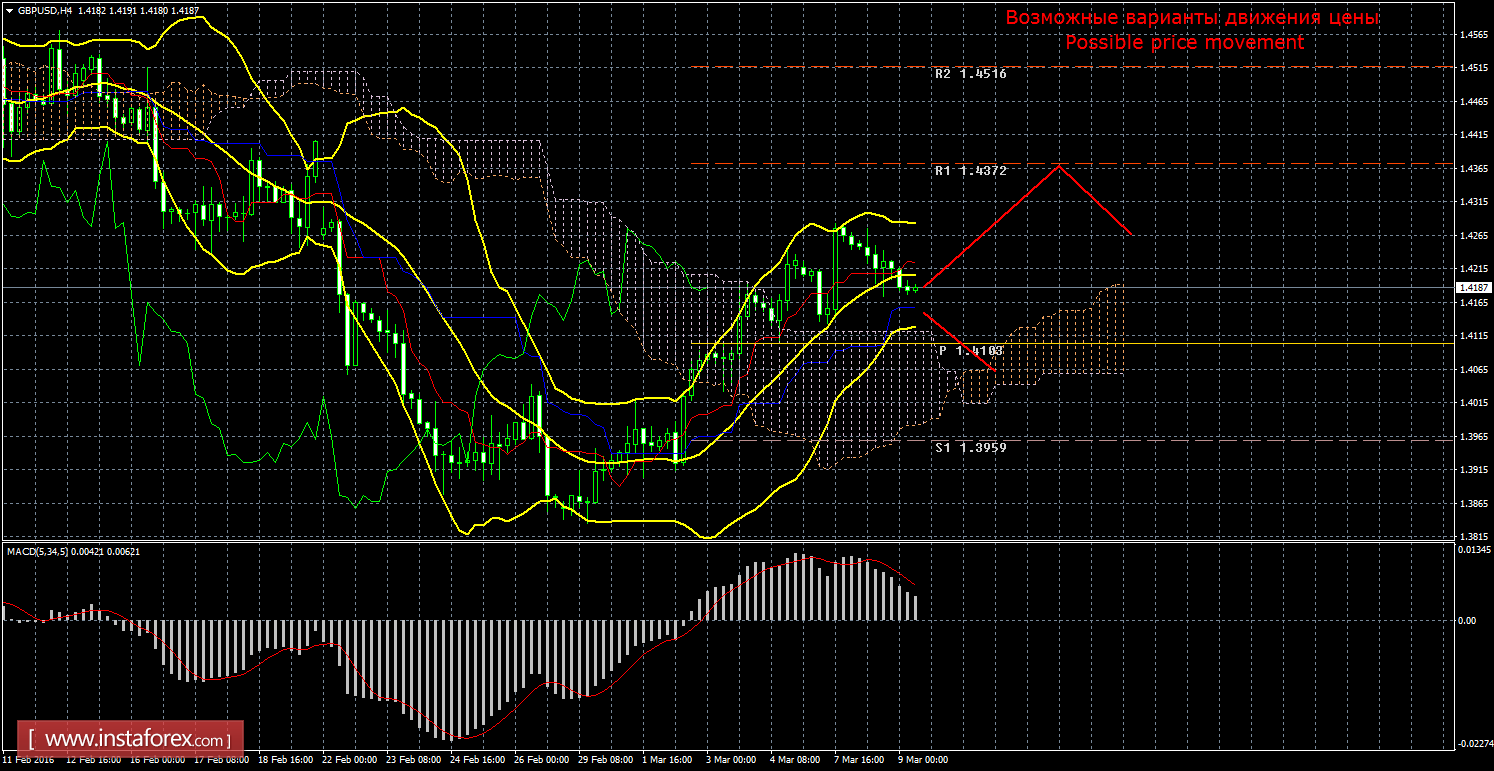Open the GBPUSD,H4 chart dropdown arrow

click(x=8, y=9)
